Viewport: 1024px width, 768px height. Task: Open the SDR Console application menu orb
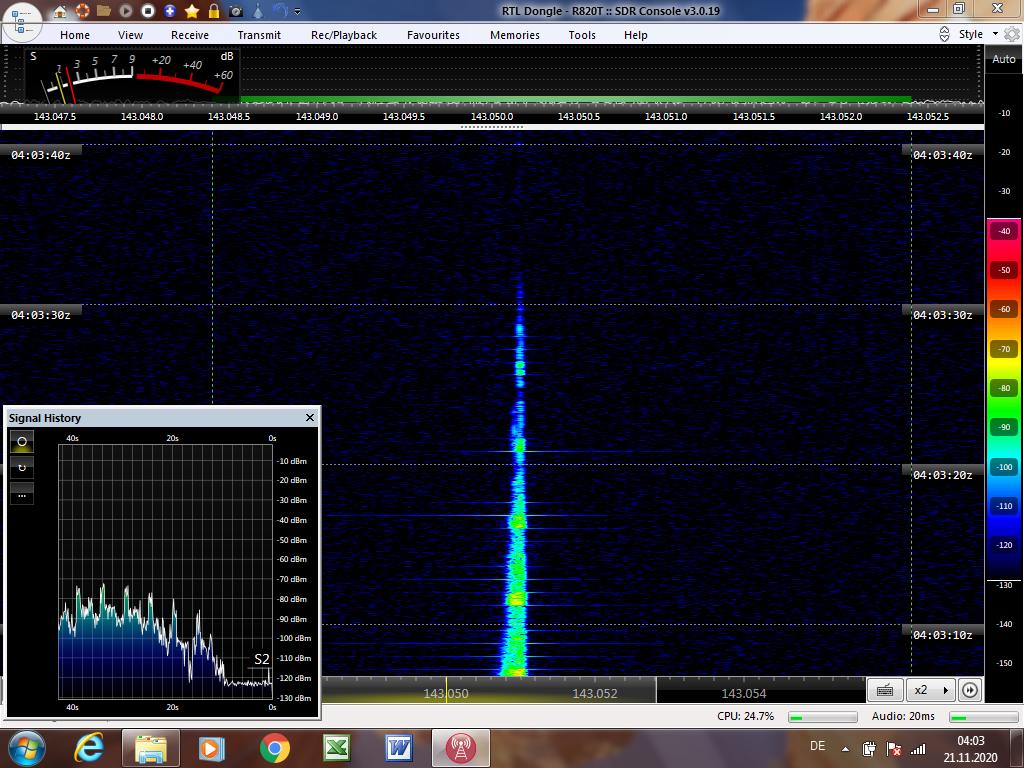23,21
